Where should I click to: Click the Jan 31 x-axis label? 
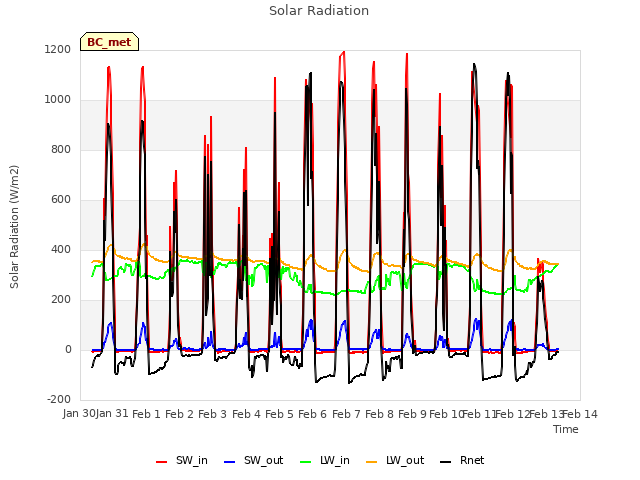click(112, 414)
